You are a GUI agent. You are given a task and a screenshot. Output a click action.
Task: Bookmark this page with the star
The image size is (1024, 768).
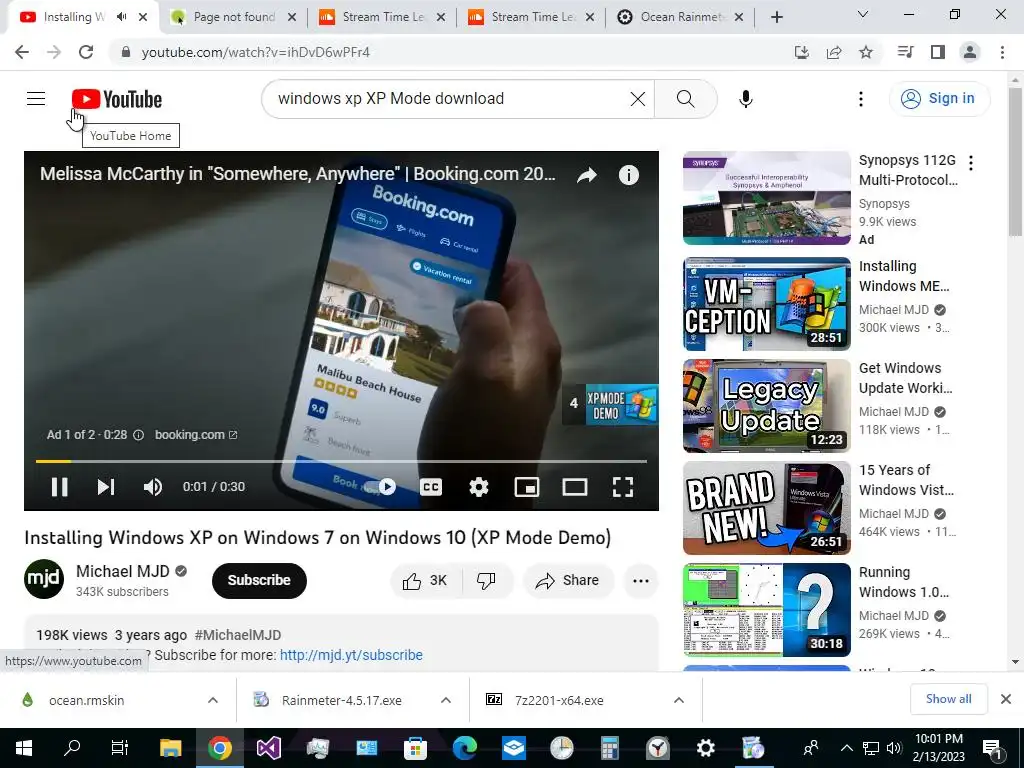point(866,52)
